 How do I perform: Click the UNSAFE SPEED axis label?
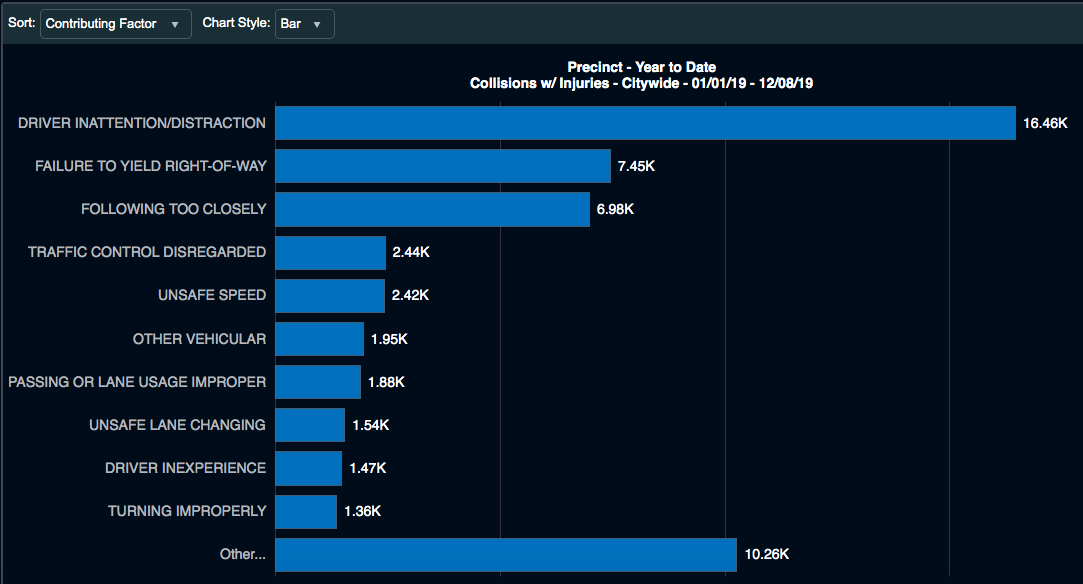pyautogui.click(x=212, y=295)
